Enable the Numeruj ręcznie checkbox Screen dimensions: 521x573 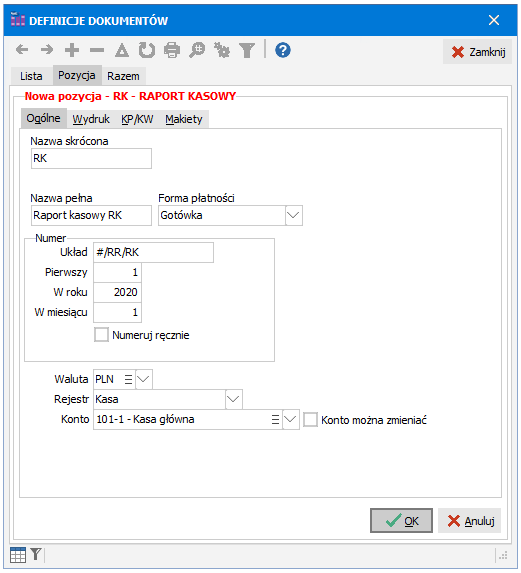click(101, 335)
